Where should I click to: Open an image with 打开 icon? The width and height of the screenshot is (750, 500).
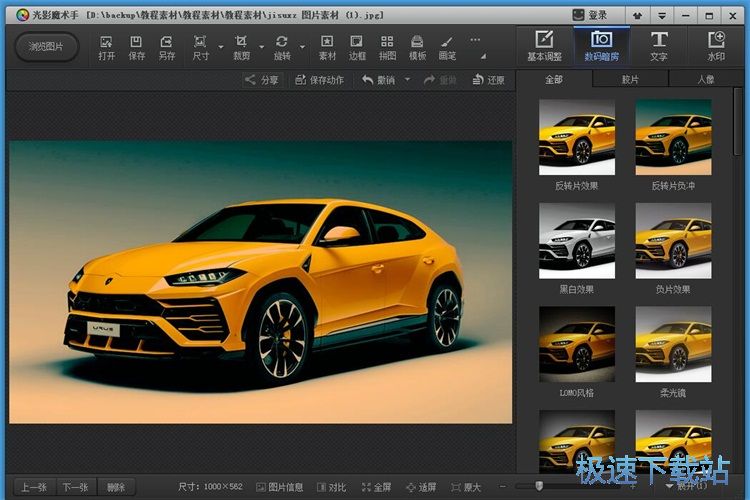tap(106, 48)
